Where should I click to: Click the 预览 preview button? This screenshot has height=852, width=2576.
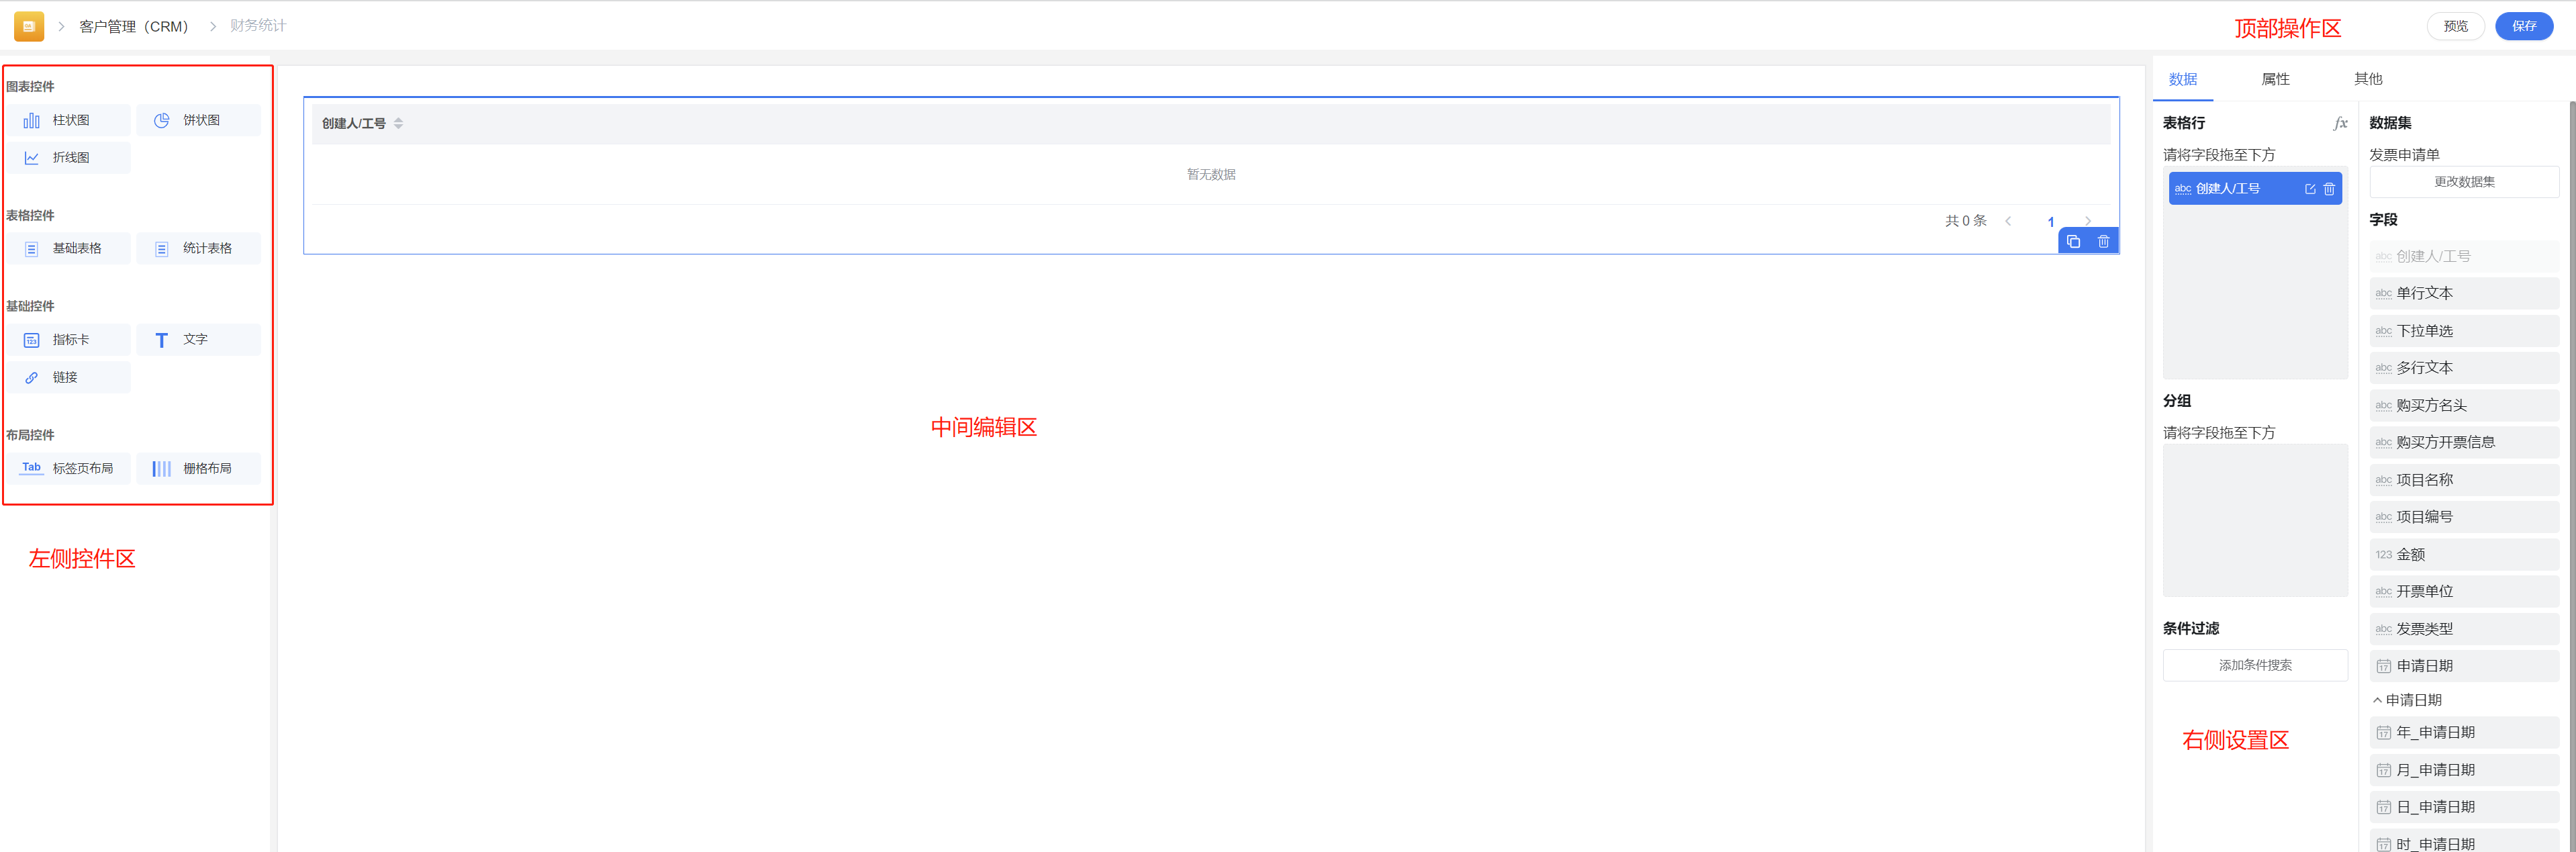pos(2455,26)
